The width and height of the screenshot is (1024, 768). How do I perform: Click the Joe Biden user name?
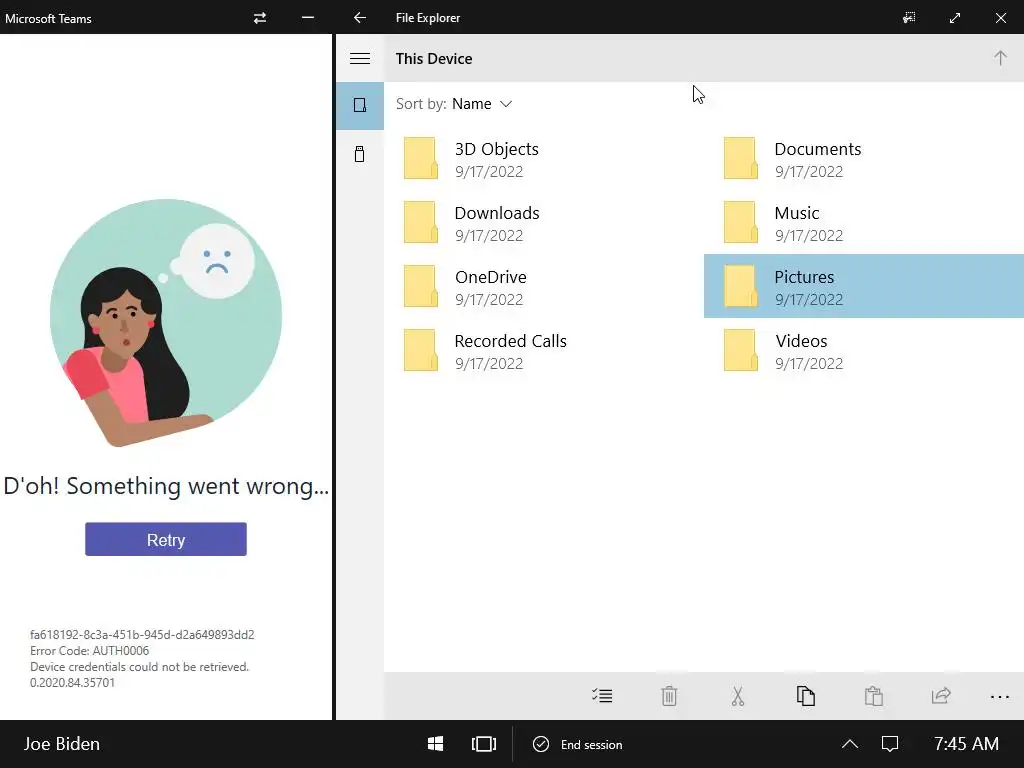pos(62,744)
